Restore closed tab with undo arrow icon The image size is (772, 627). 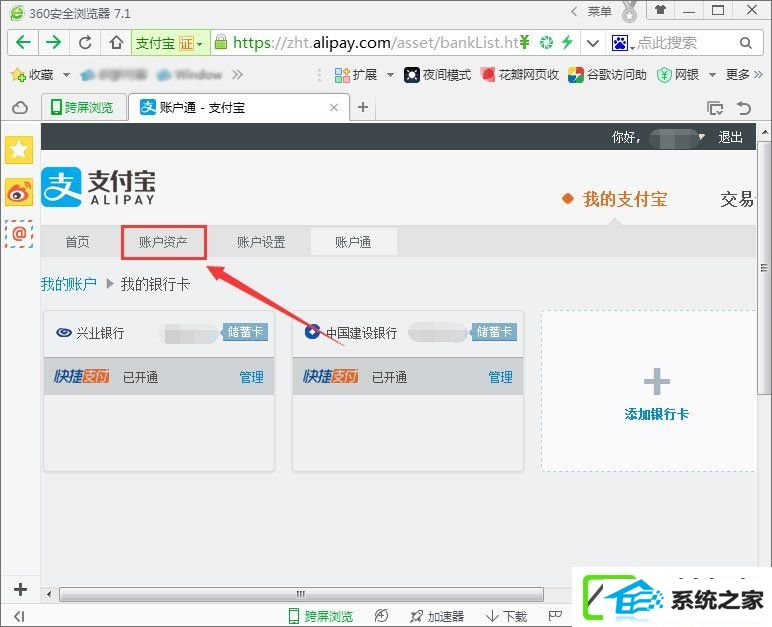[x=744, y=108]
